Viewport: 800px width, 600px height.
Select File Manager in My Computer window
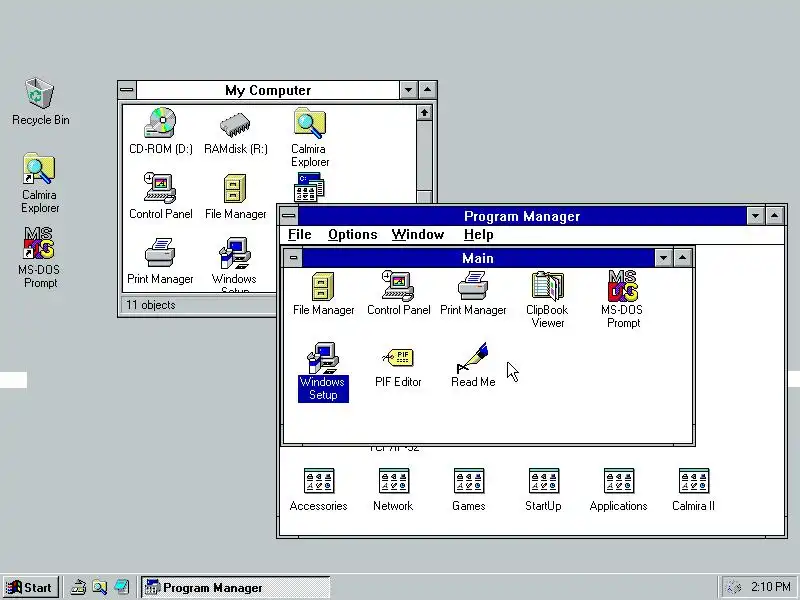[235, 196]
